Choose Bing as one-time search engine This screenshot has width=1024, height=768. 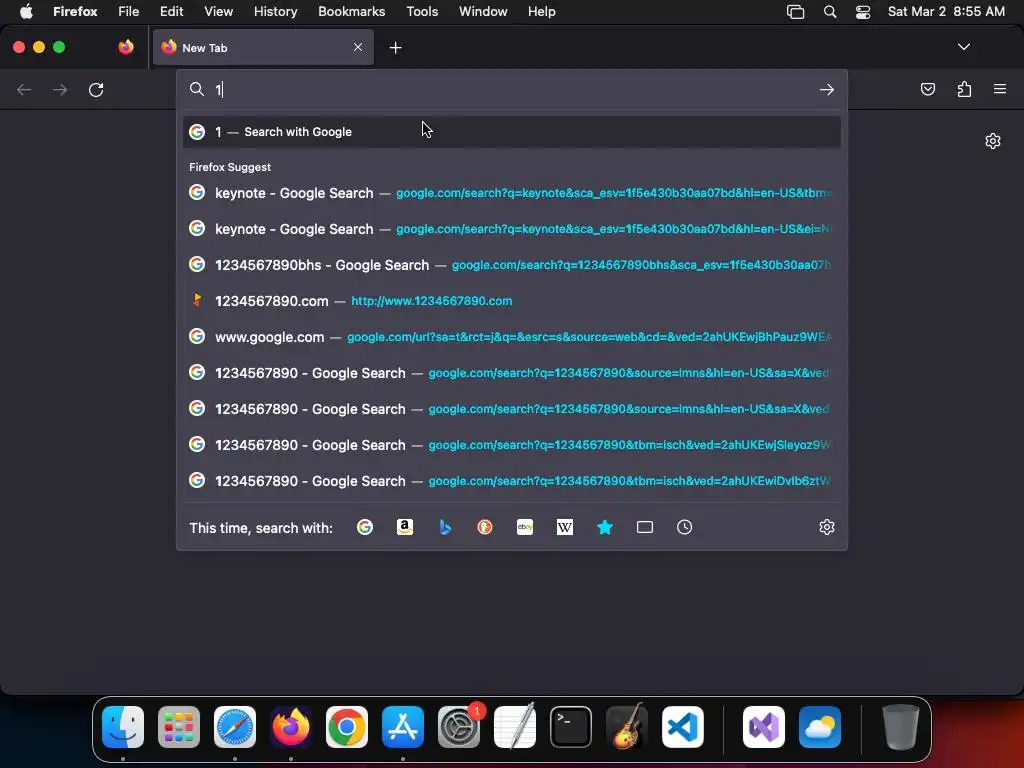(x=445, y=527)
